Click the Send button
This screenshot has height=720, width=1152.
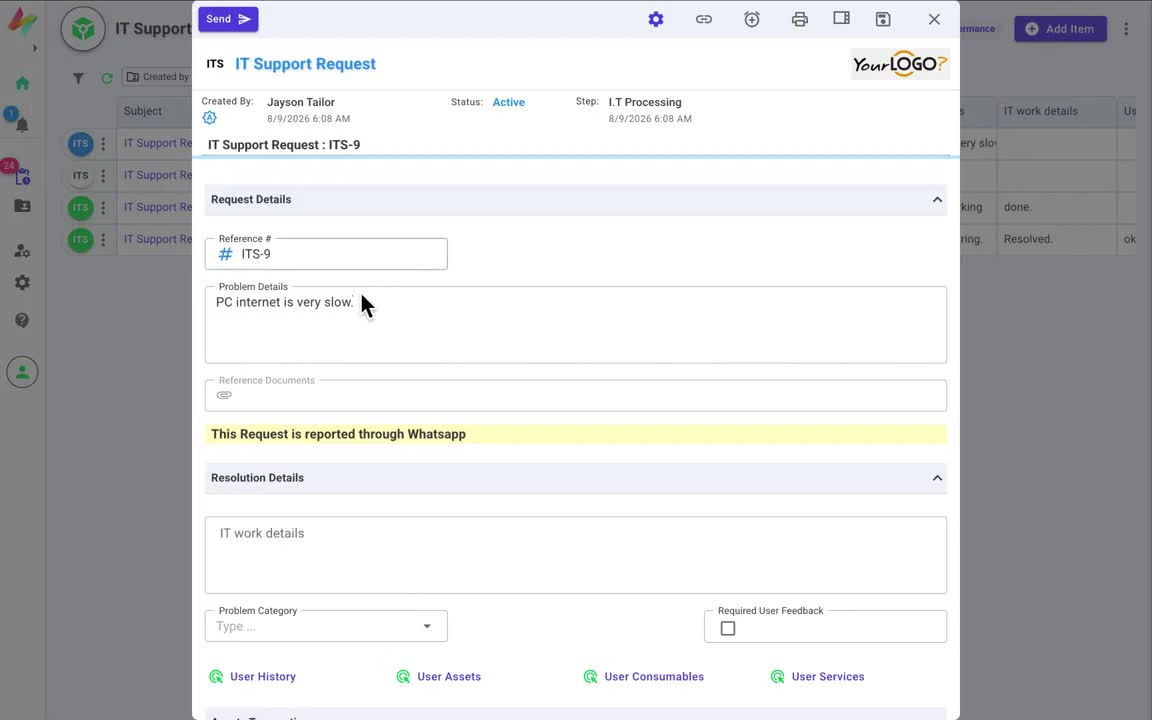click(228, 19)
